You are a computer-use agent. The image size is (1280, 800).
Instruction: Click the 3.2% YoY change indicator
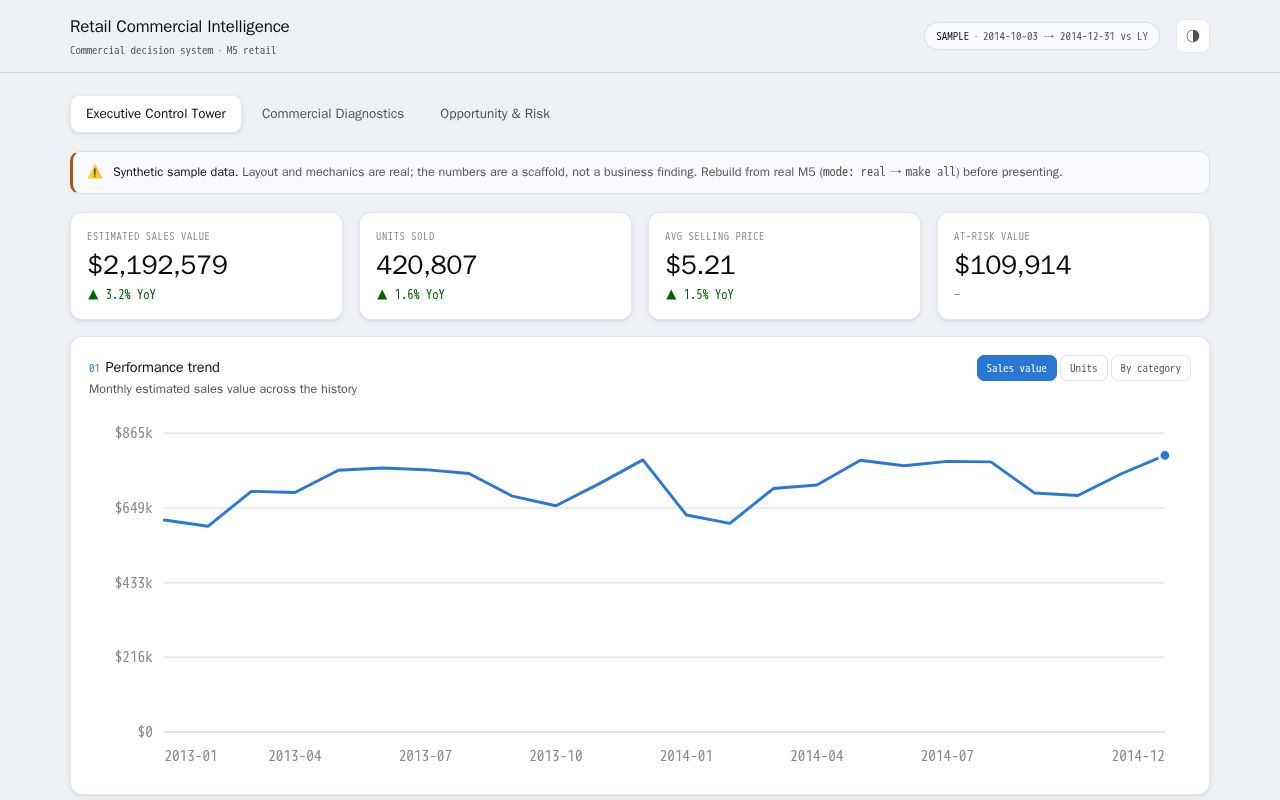(122, 295)
